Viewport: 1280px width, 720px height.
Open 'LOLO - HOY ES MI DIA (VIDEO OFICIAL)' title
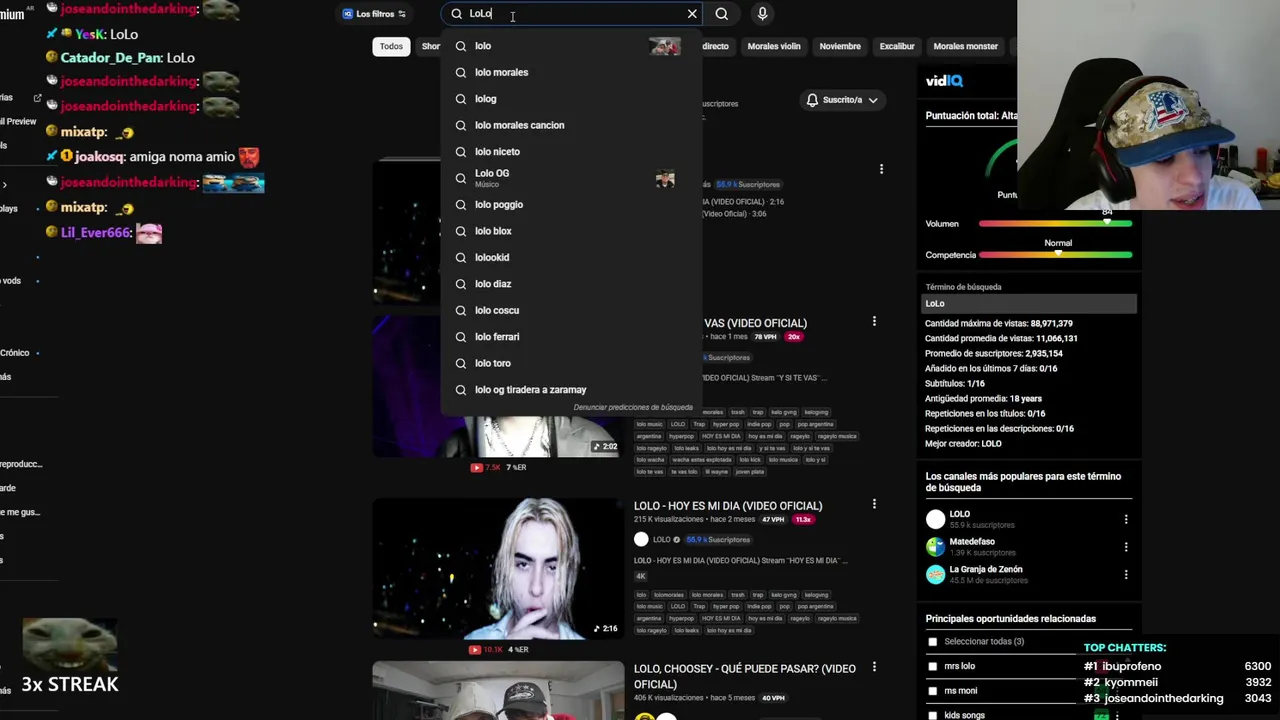point(728,506)
